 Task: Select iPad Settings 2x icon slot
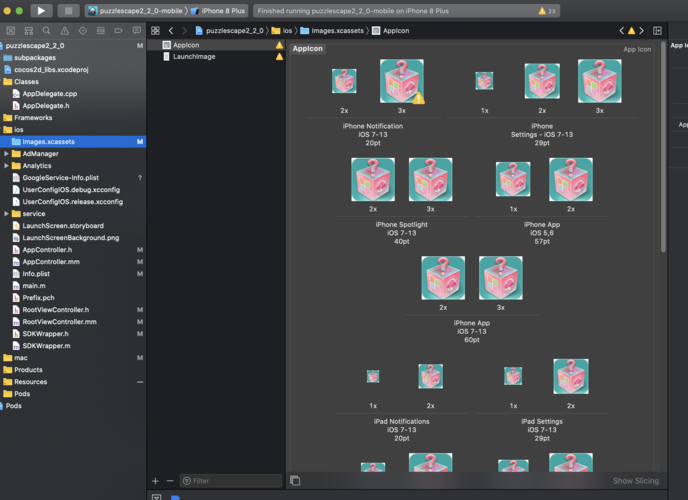click(571, 376)
